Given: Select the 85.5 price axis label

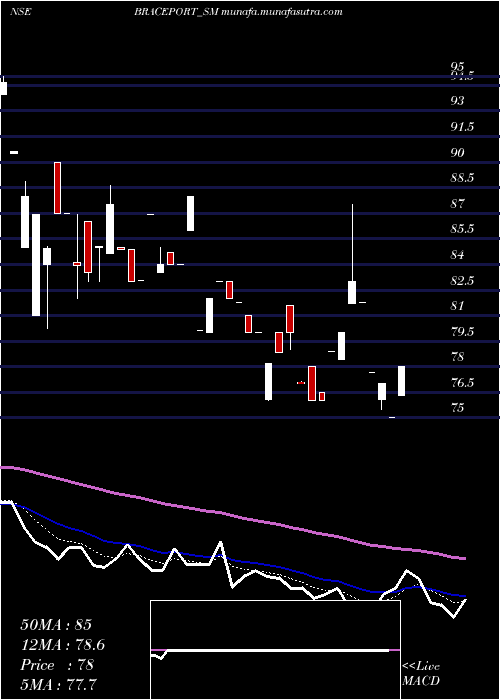Looking at the screenshot, I should pos(462,229).
